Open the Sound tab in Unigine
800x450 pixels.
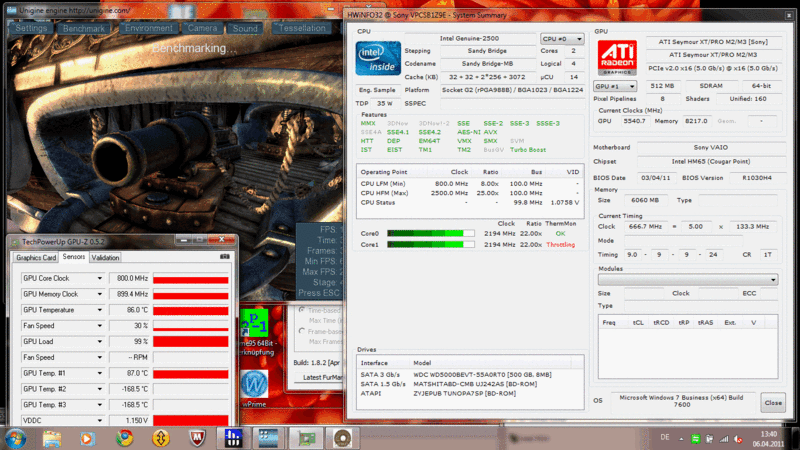click(x=245, y=29)
